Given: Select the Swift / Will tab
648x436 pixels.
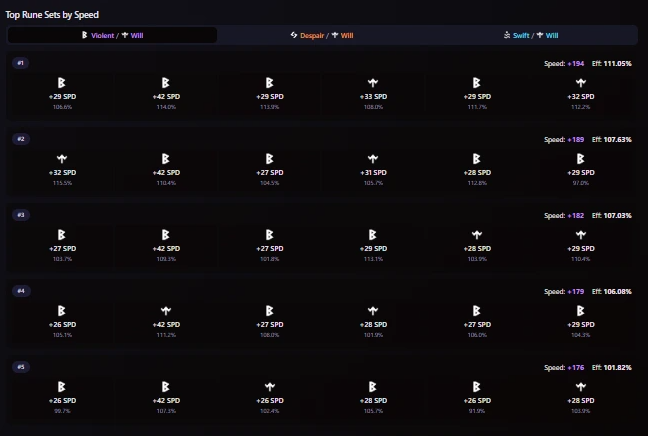Looking at the screenshot, I should point(531,35).
